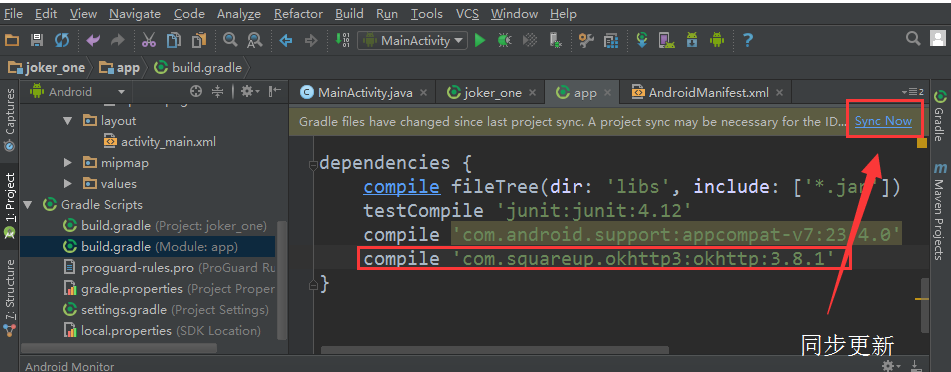Open the Refactor menu
The height and width of the screenshot is (372, 951).
click(298, 13)
